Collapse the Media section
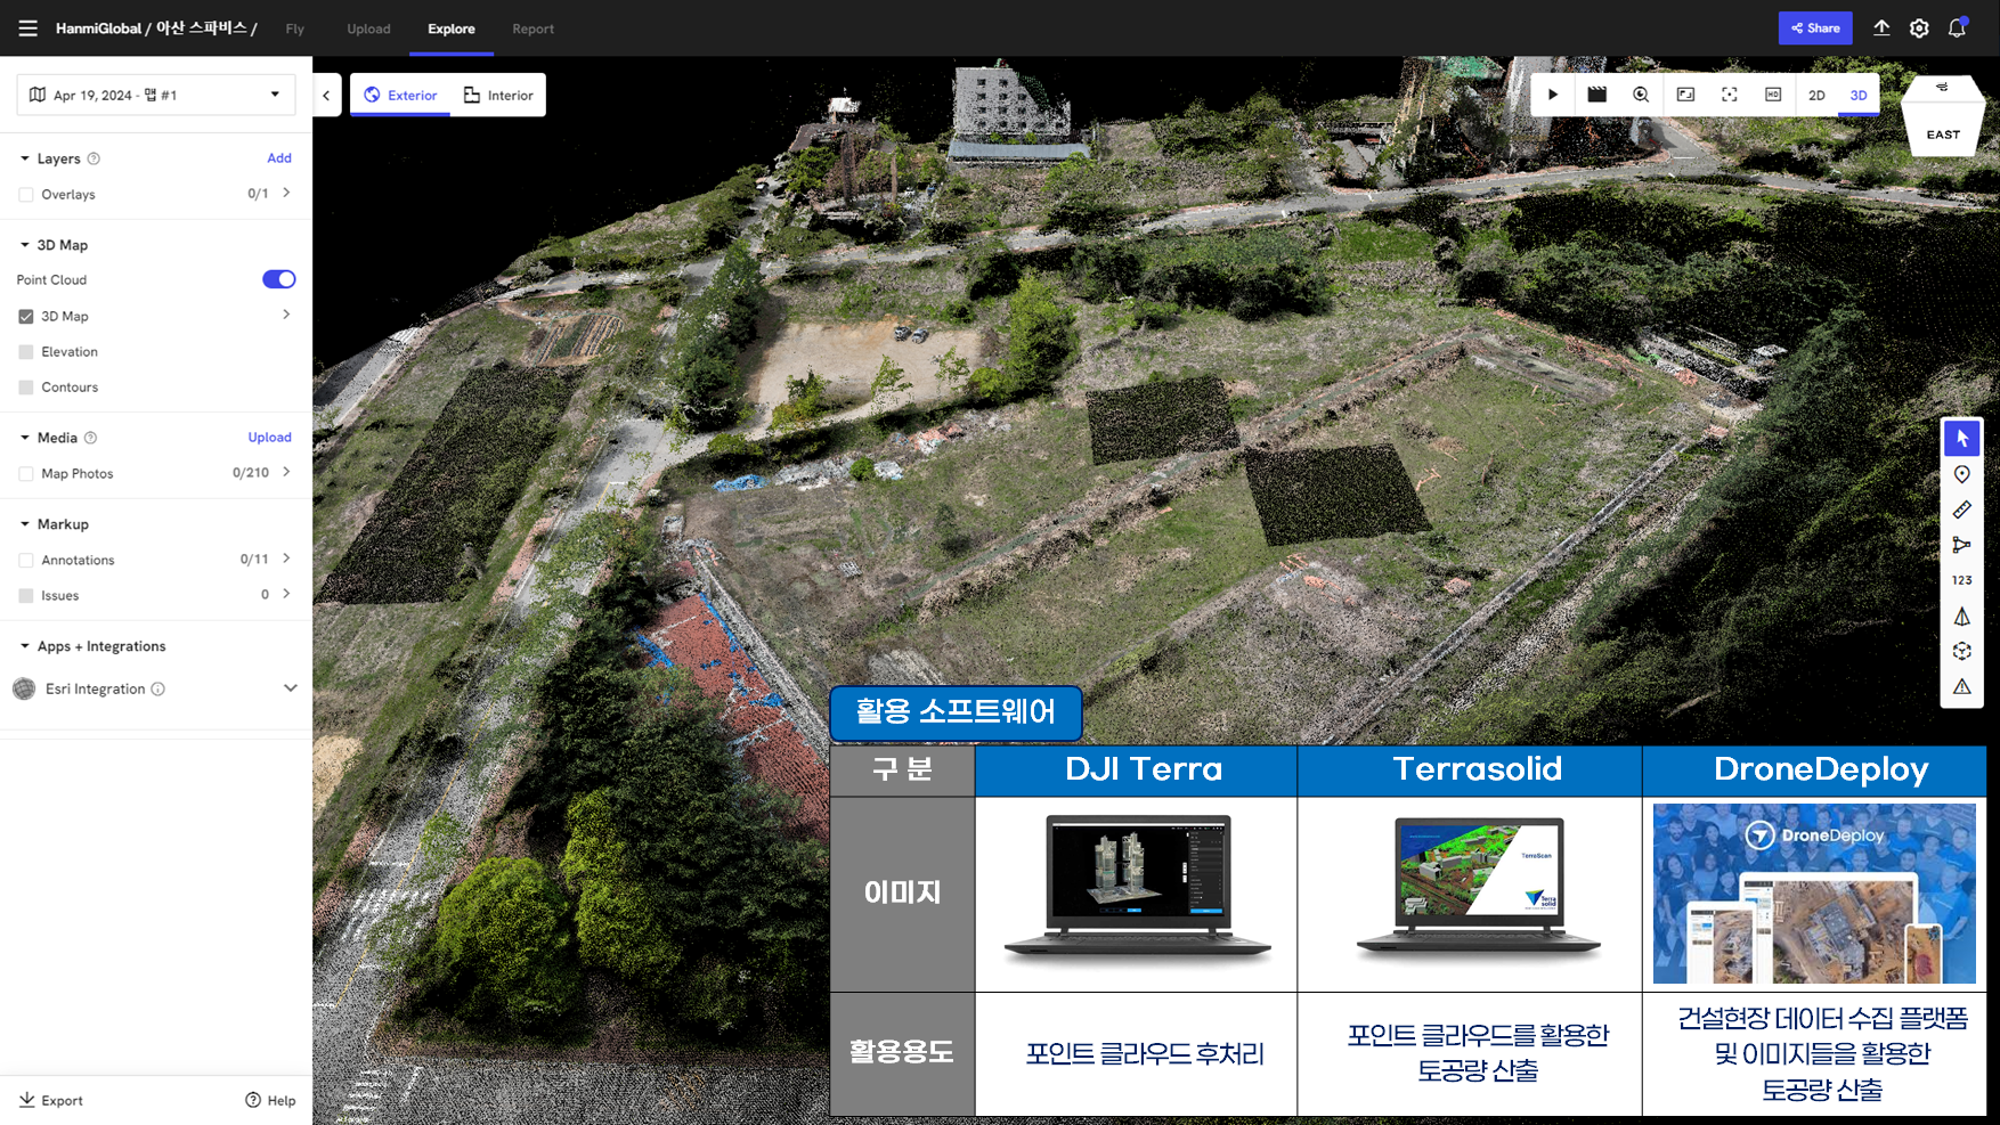Viewport: 2000px width, 1125px height. tap(25, 438)
